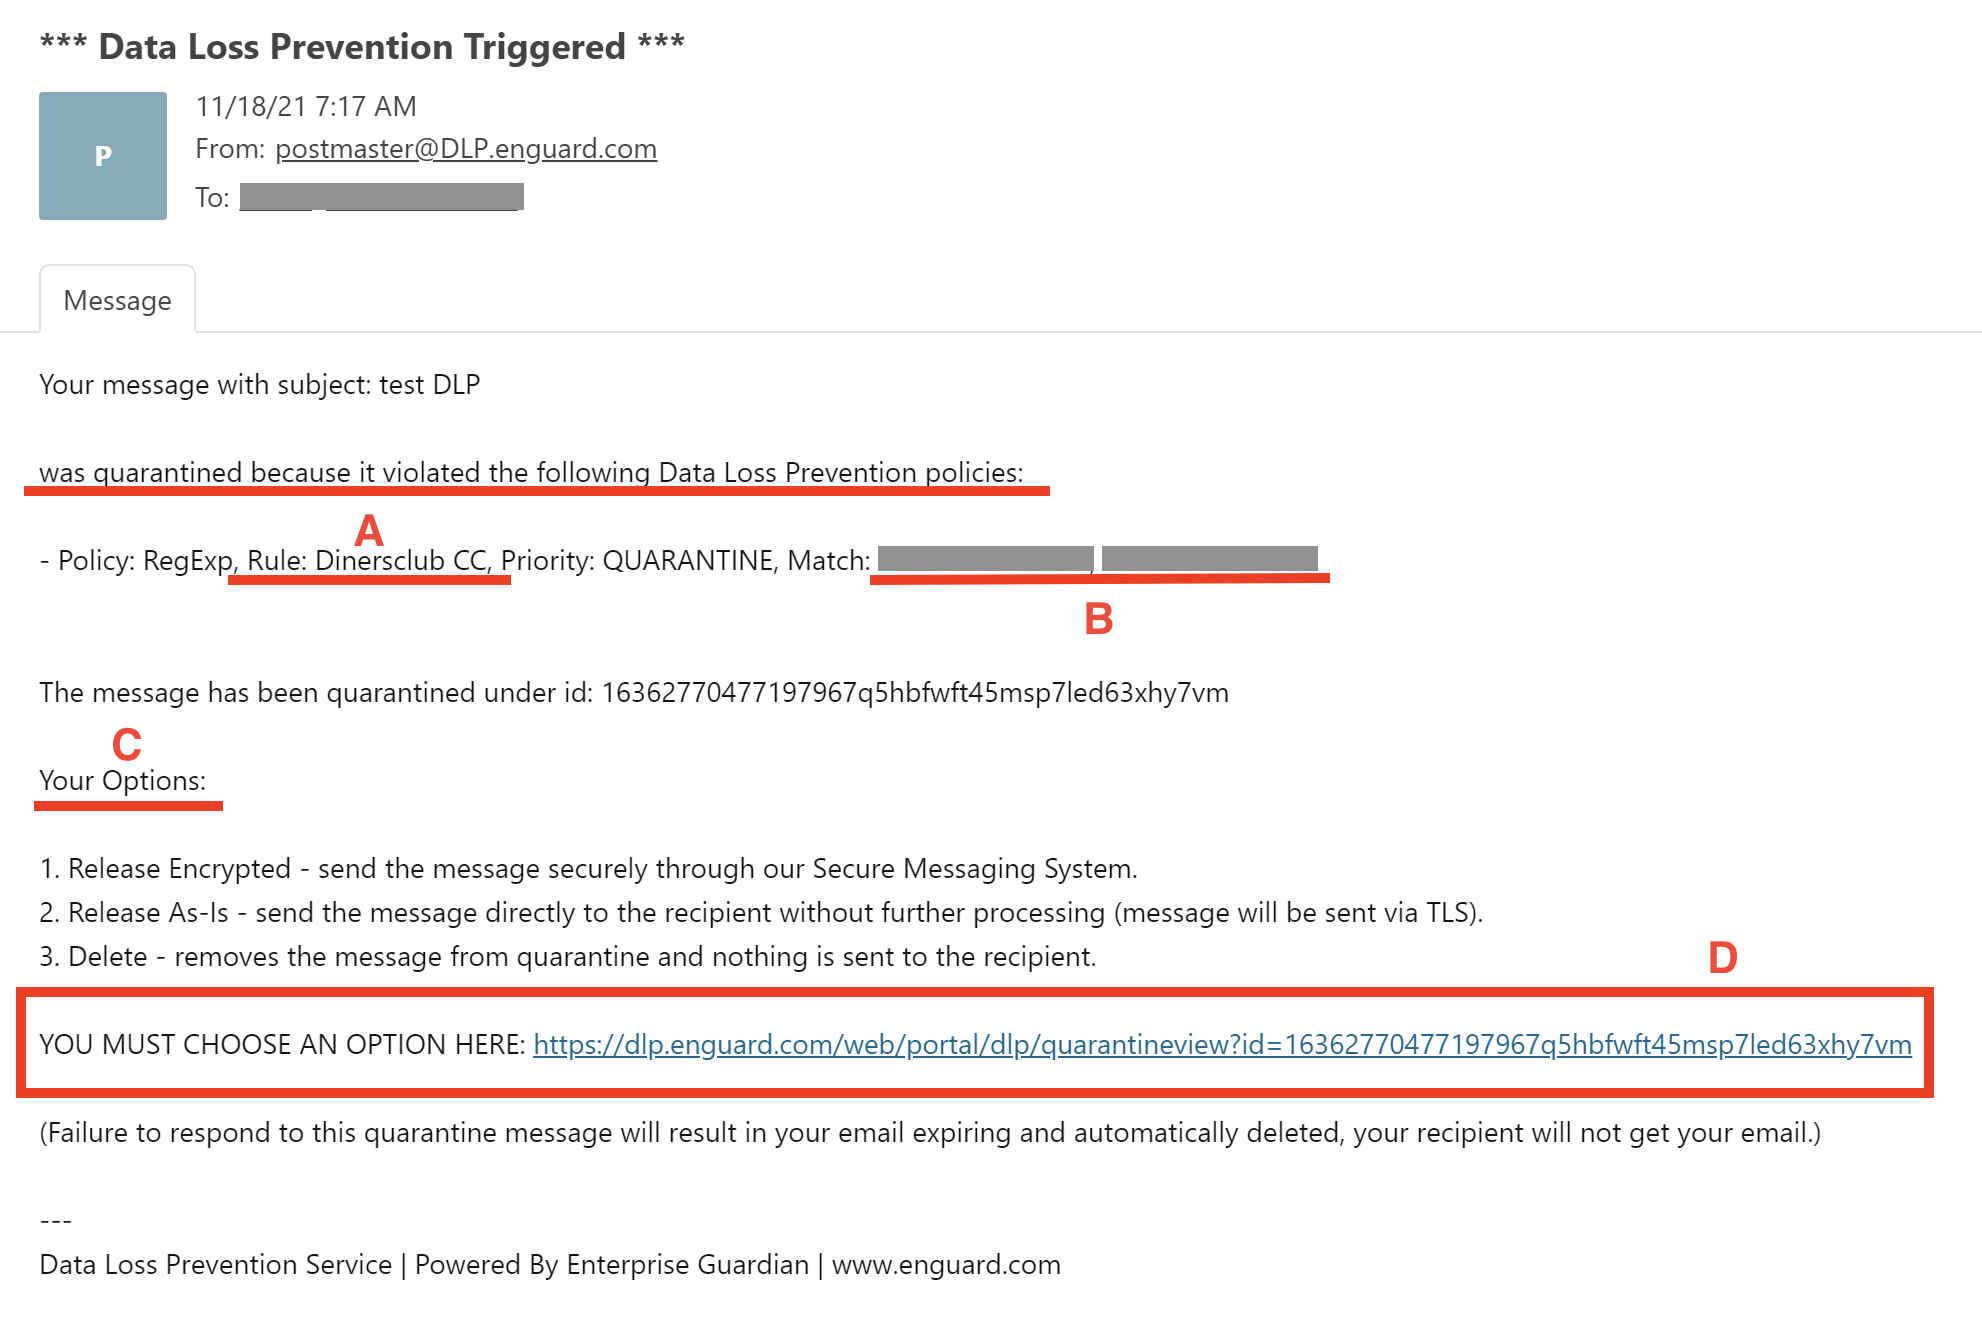The width and height of the screenshot is (1982, 1336).
Task: Click the red letter B annotation
Action: click(1099, 619)
